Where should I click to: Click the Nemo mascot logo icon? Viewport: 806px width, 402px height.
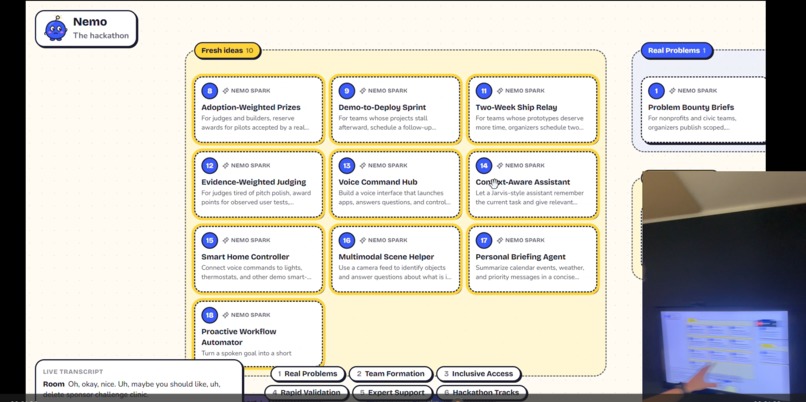coord(56,29)
